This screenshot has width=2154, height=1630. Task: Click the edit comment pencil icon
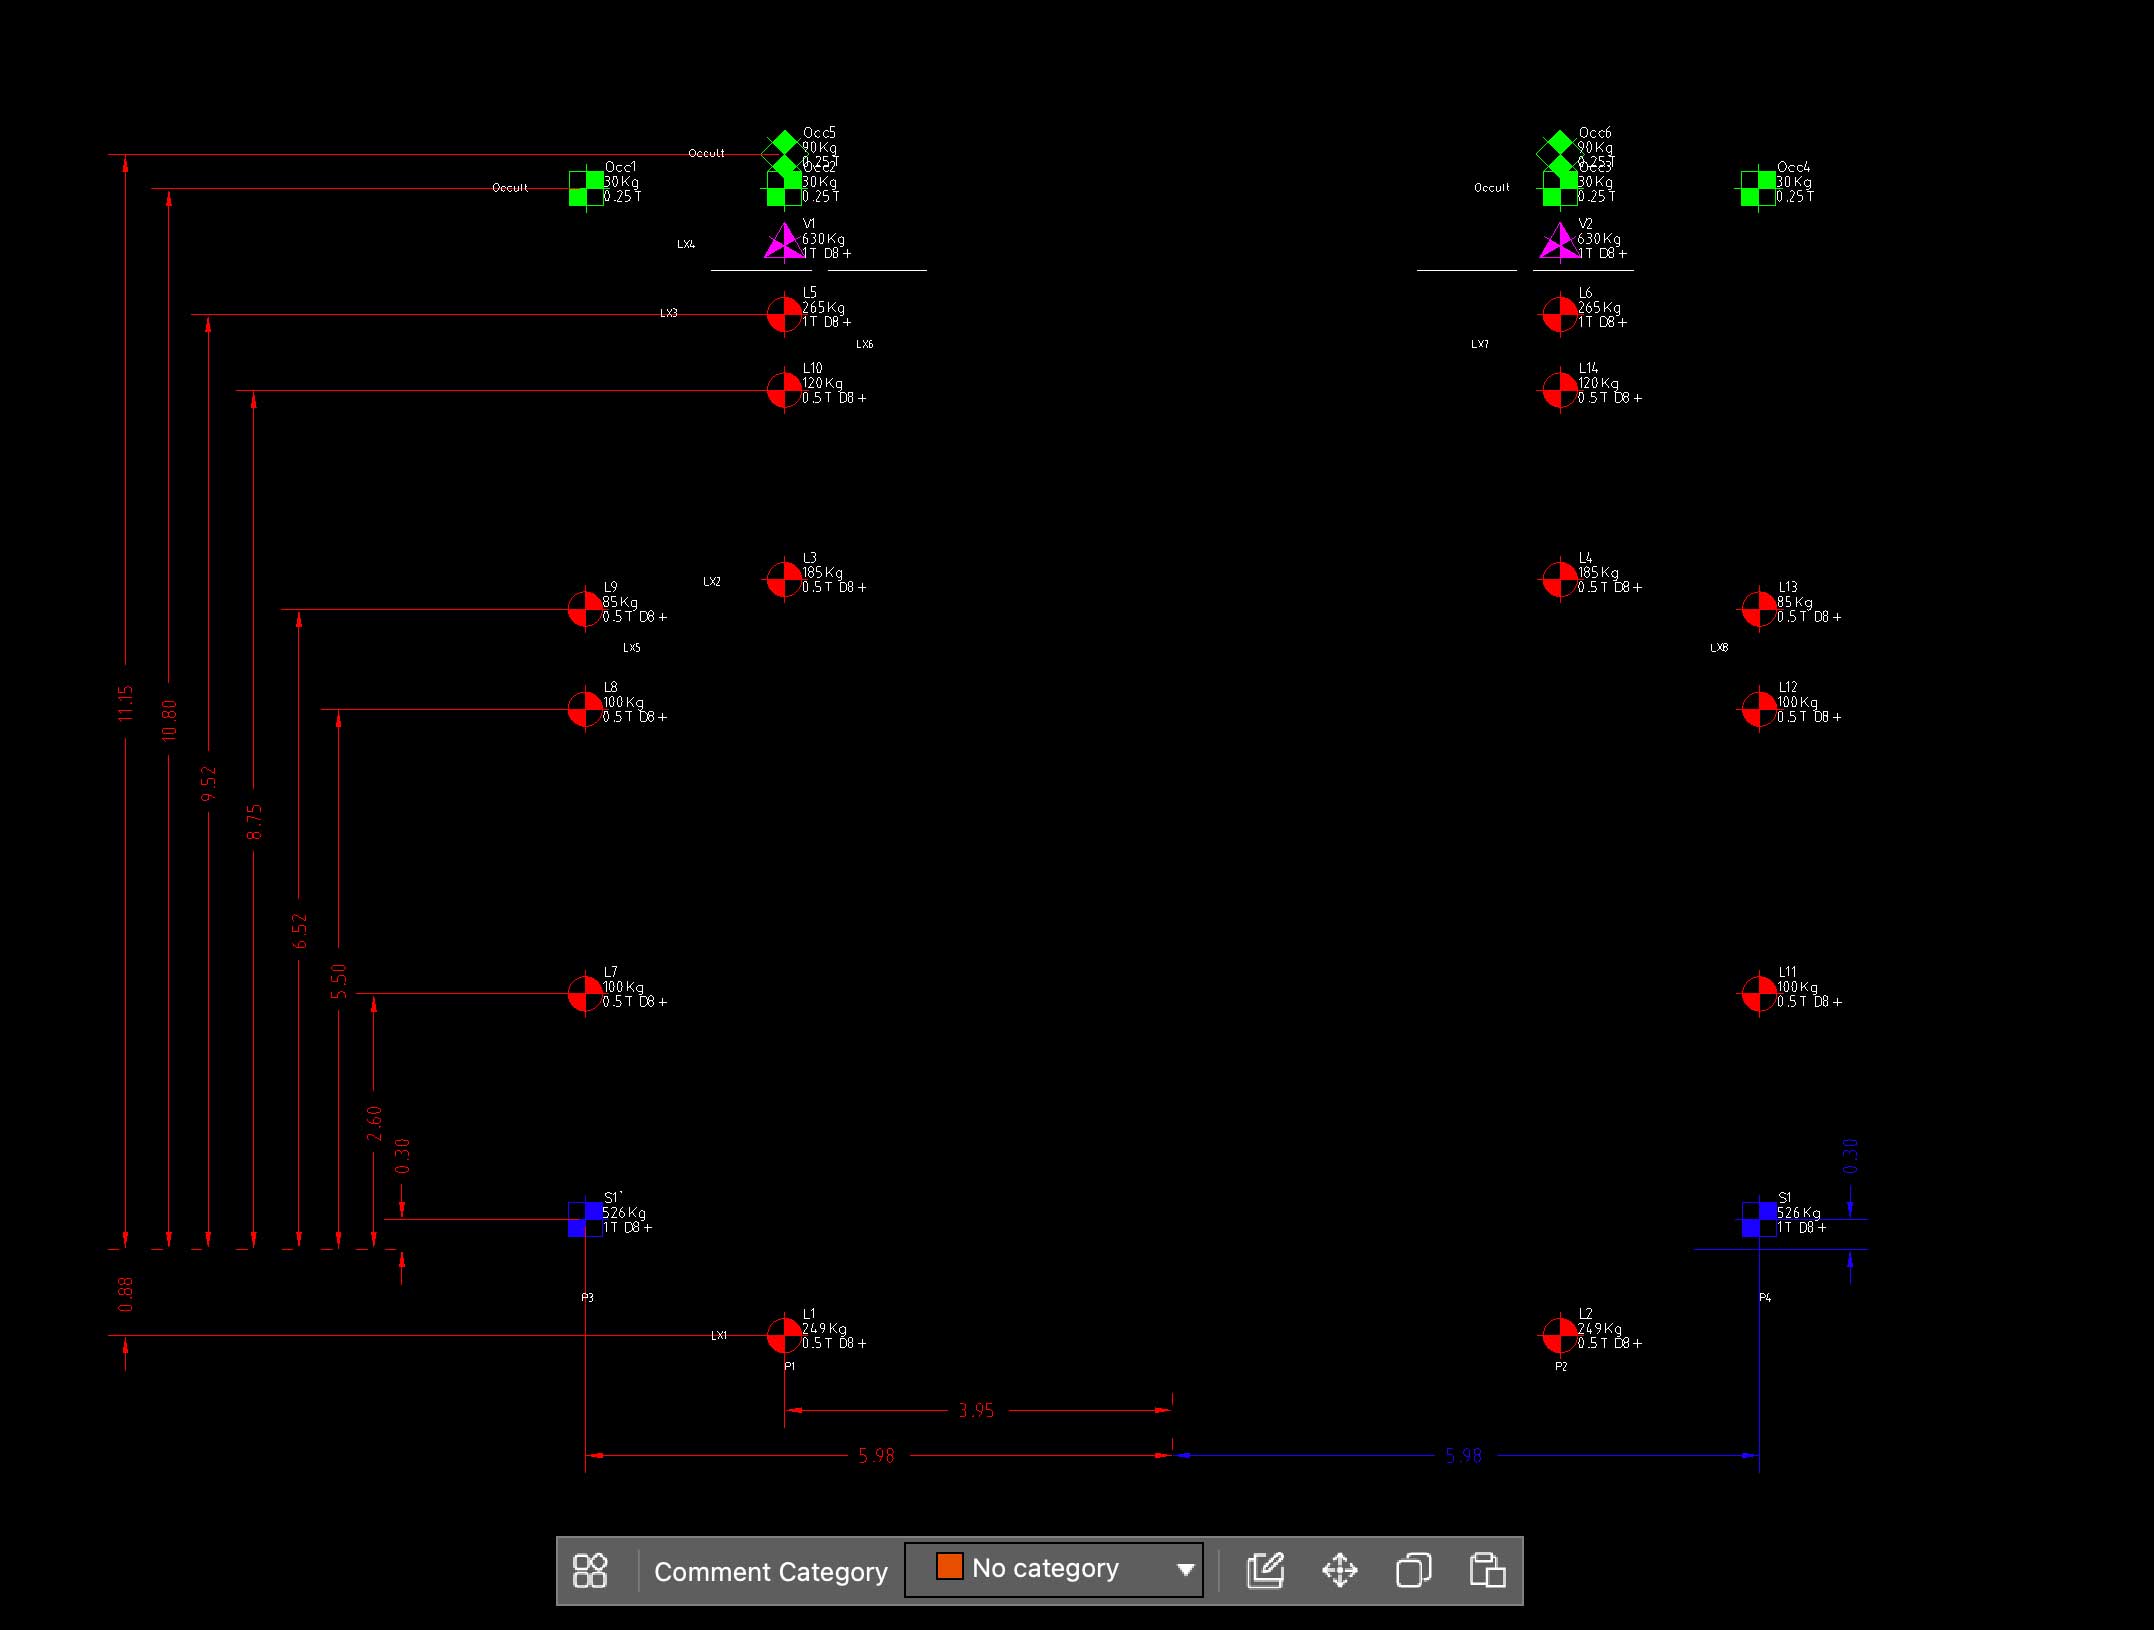pos(1265,1570)
